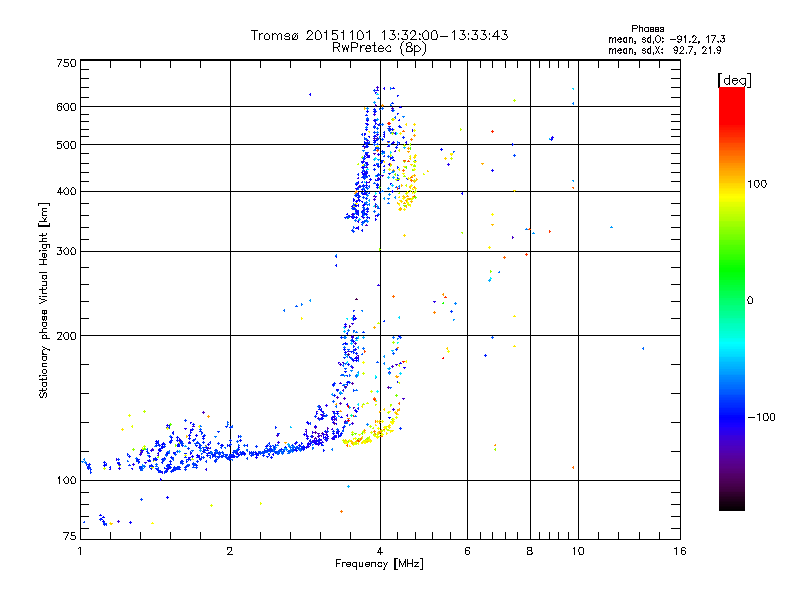The height and width of the screenshot is (600, 800).
Task: Click the x-axis tick label '8'
Action: click(530, 551)
